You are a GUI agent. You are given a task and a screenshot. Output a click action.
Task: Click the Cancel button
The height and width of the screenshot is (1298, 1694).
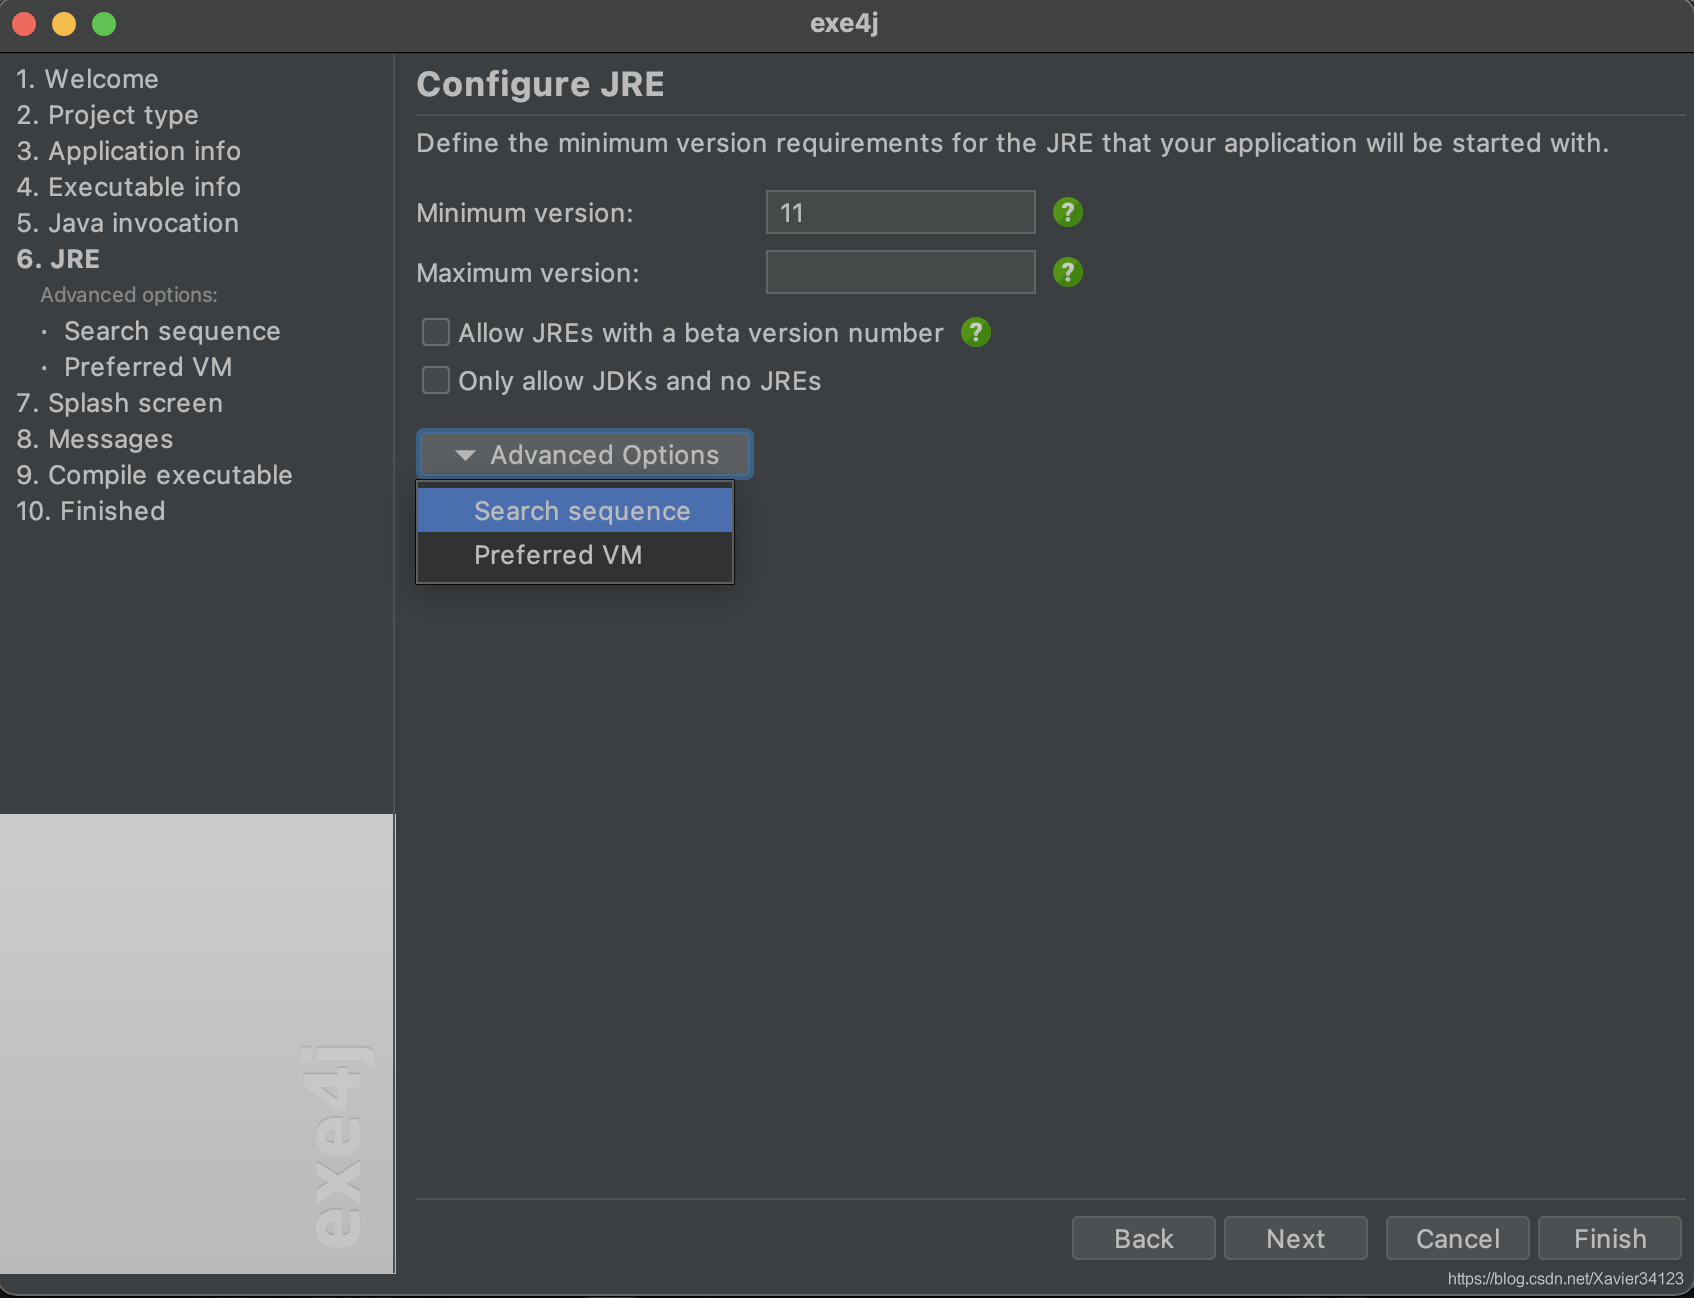[x=1457, y=1238]
